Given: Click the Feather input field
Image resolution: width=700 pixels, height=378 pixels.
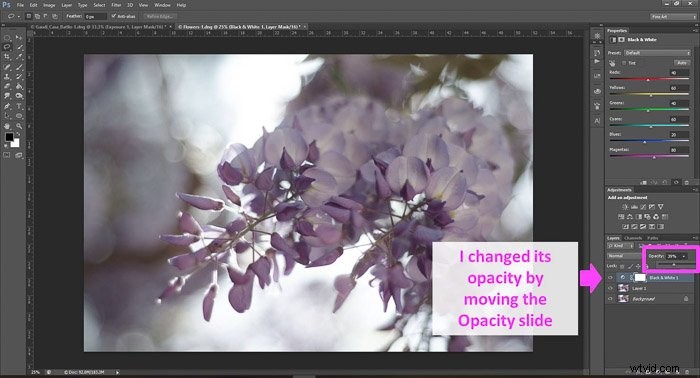Looking at the screenshot, I should point(96,17).
